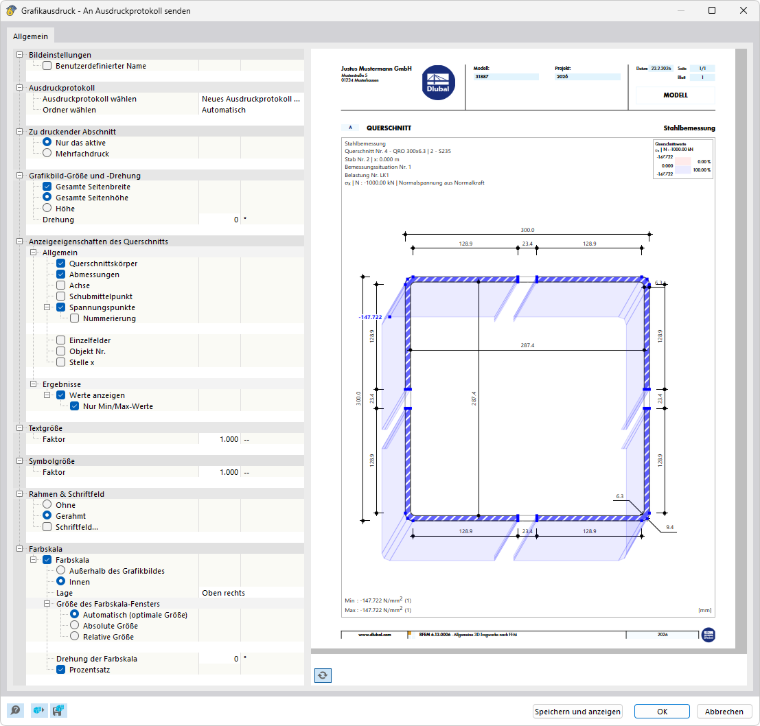The width and height of the screenshot is (760, 726).
Task: Collapse Anzeigeeigenschaften des Querschnitts section
Action: tap(19, 241)
